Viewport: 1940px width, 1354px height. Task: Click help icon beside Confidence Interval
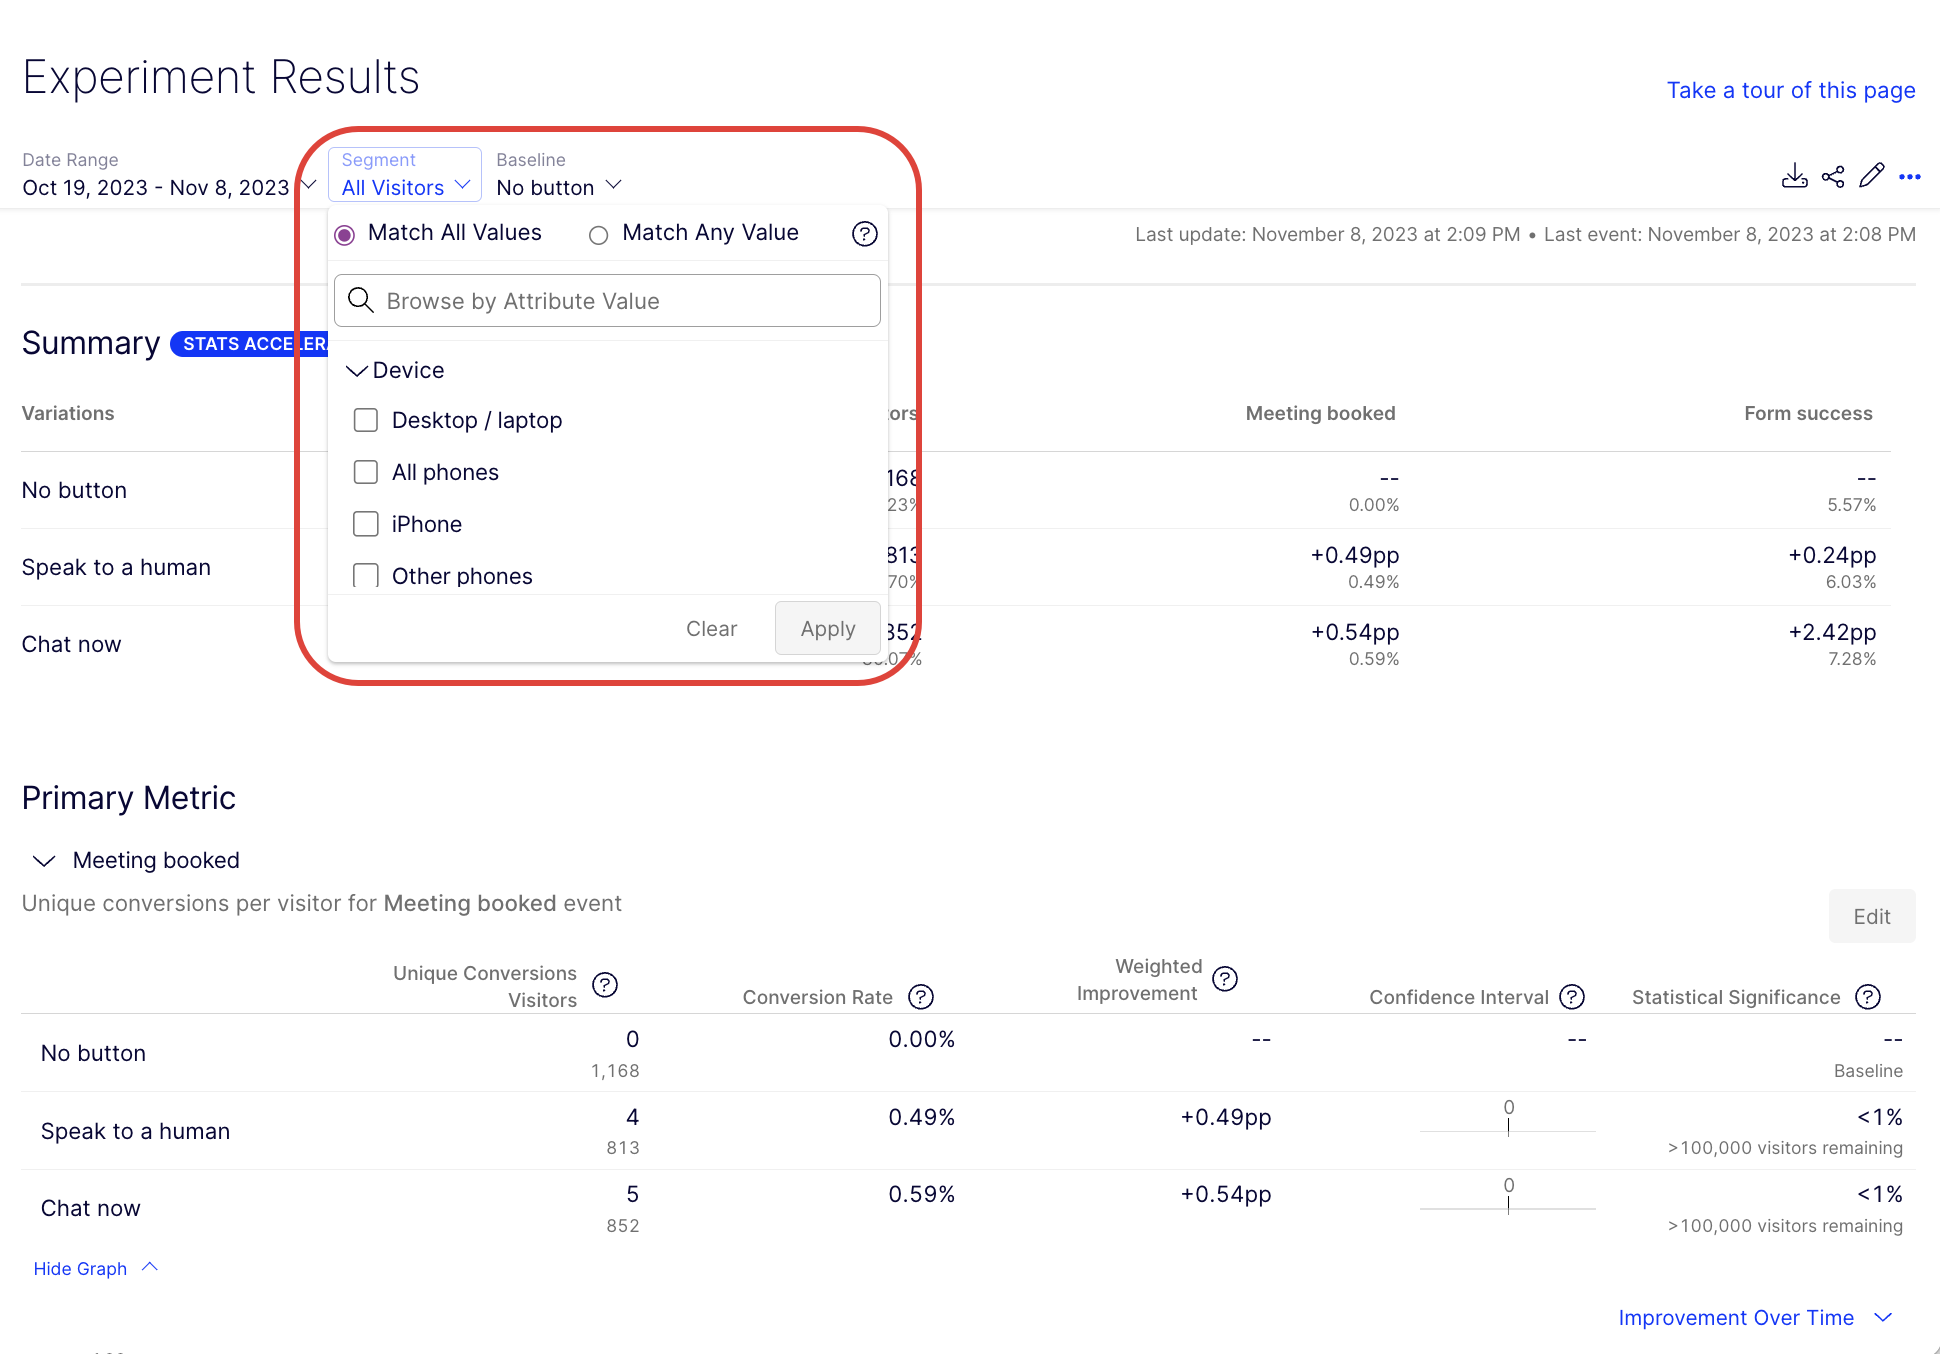1572,997
